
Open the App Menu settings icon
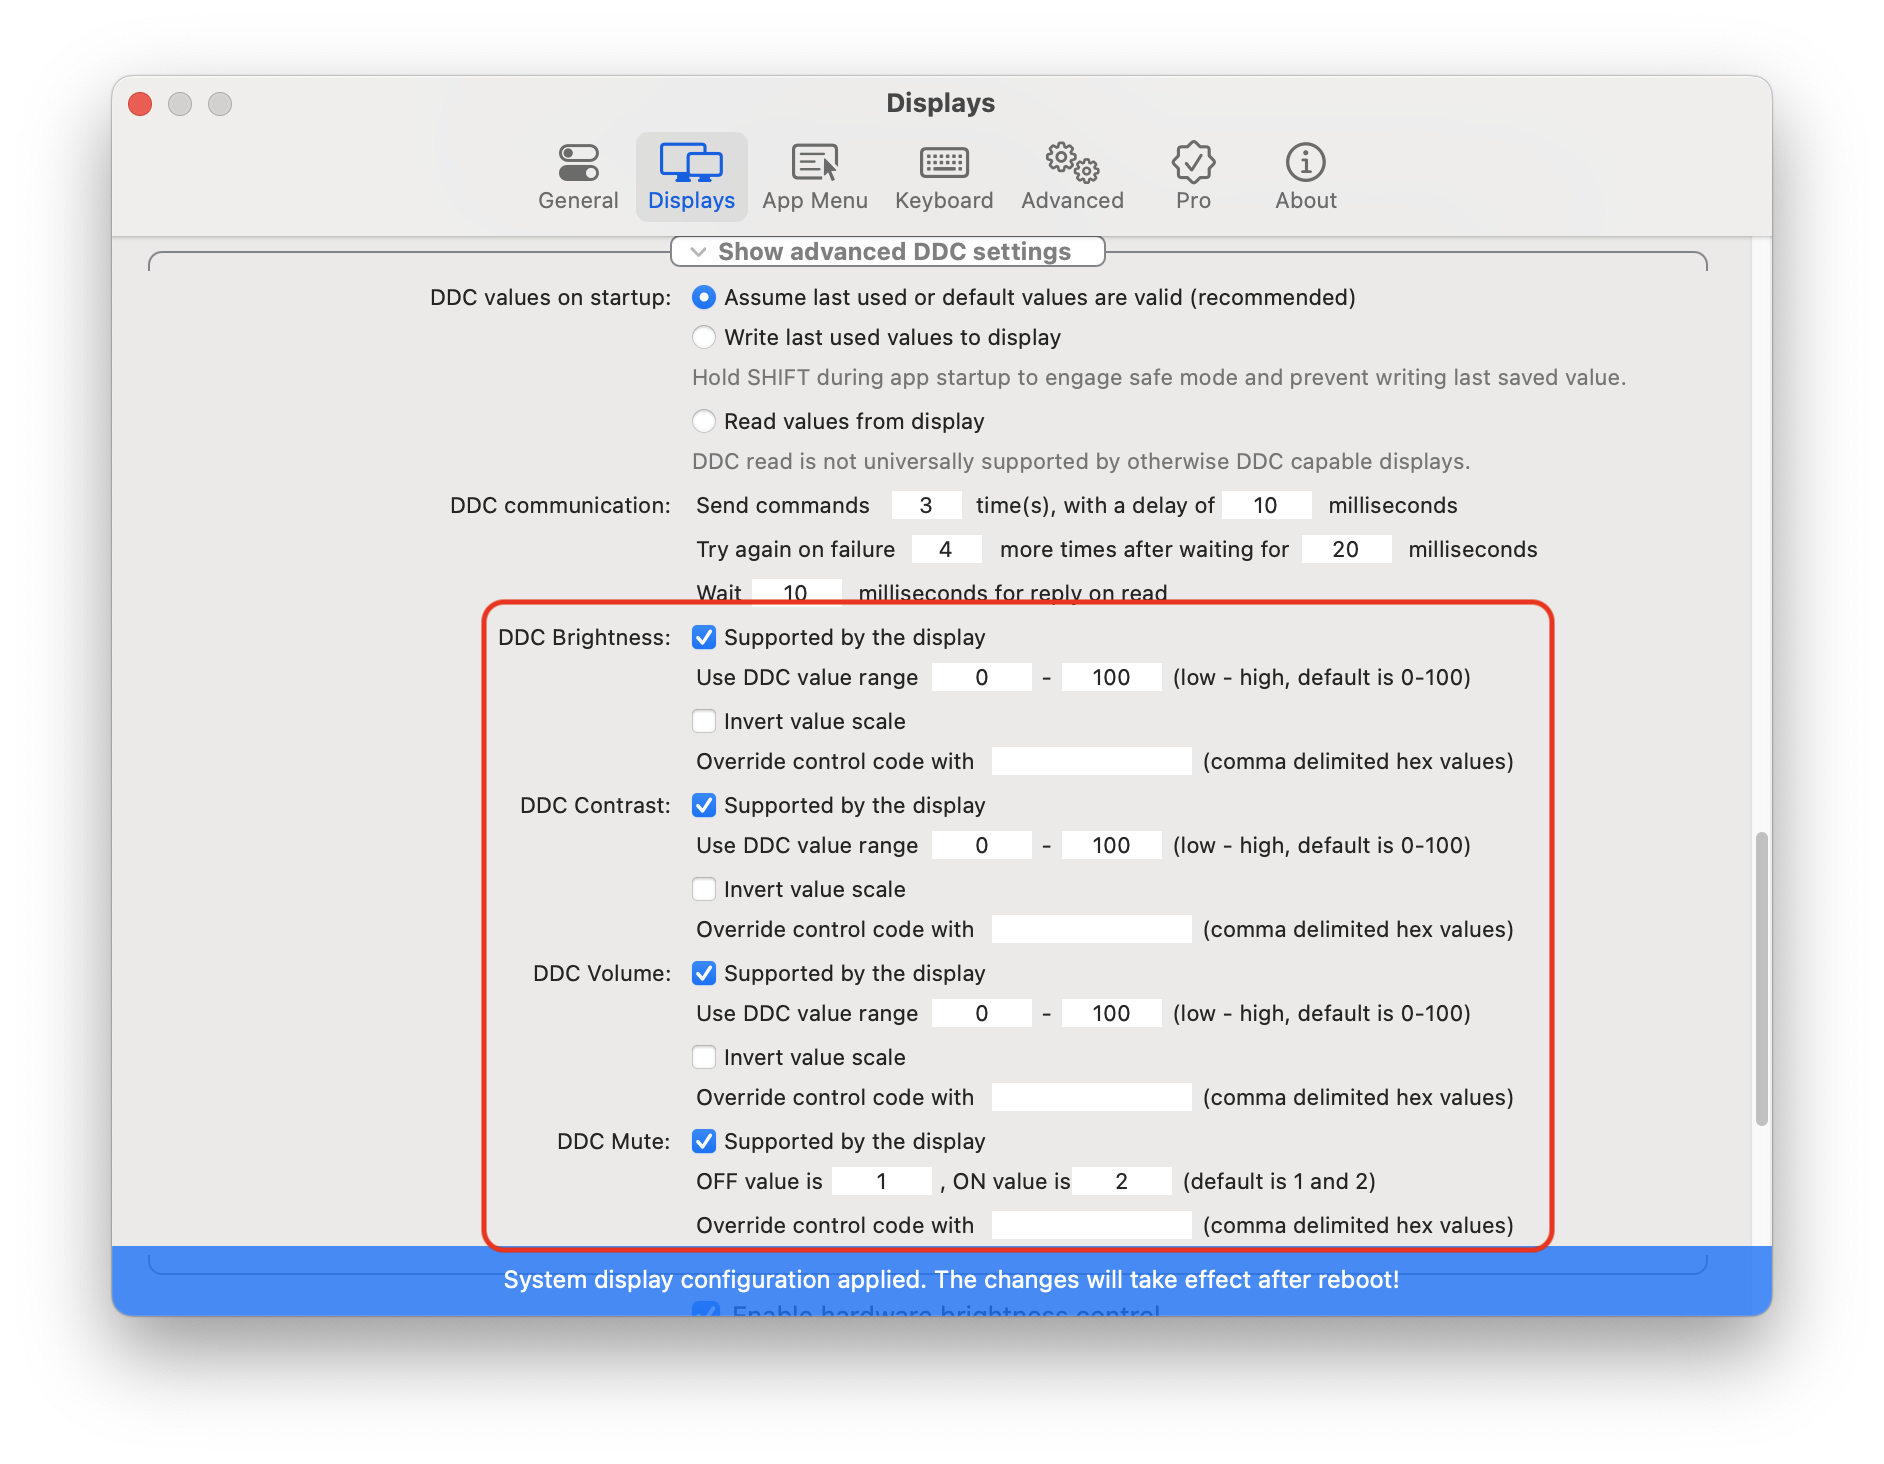(x=814, y=175)
